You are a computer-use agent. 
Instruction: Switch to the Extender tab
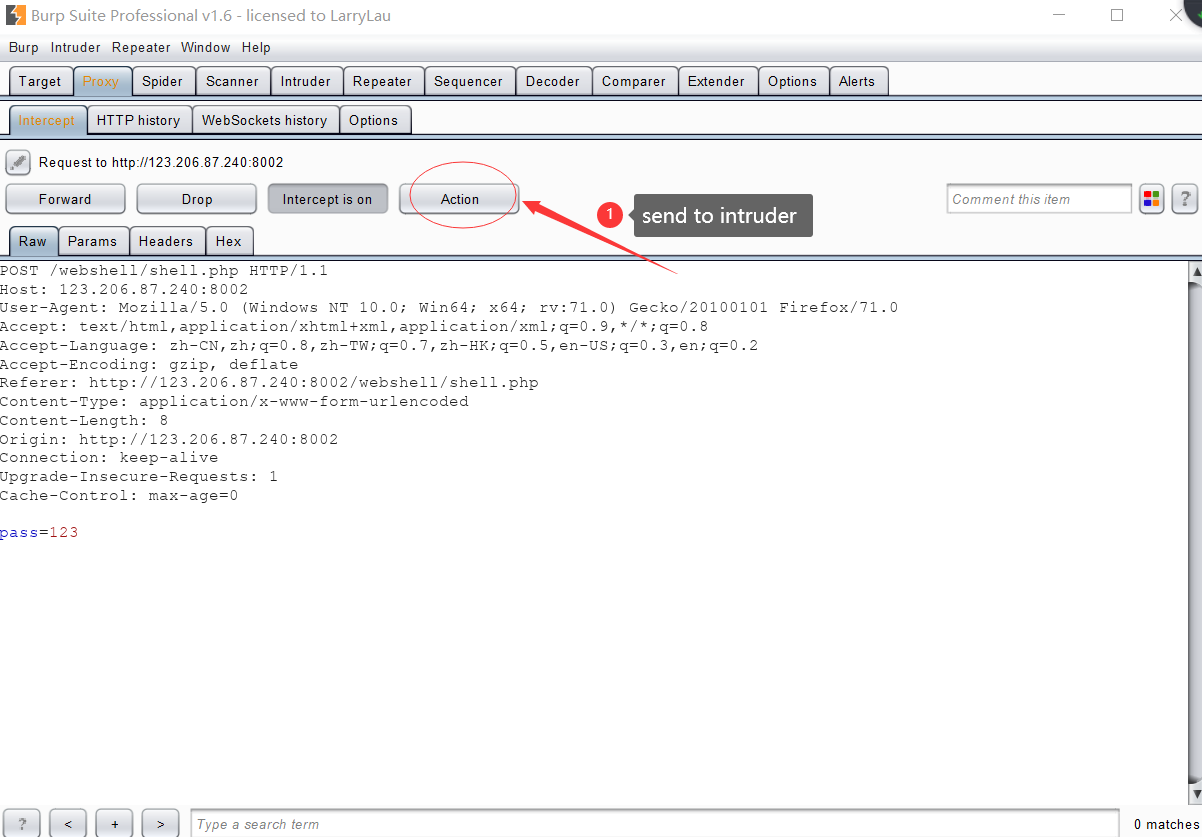click(x=717, y=81)
